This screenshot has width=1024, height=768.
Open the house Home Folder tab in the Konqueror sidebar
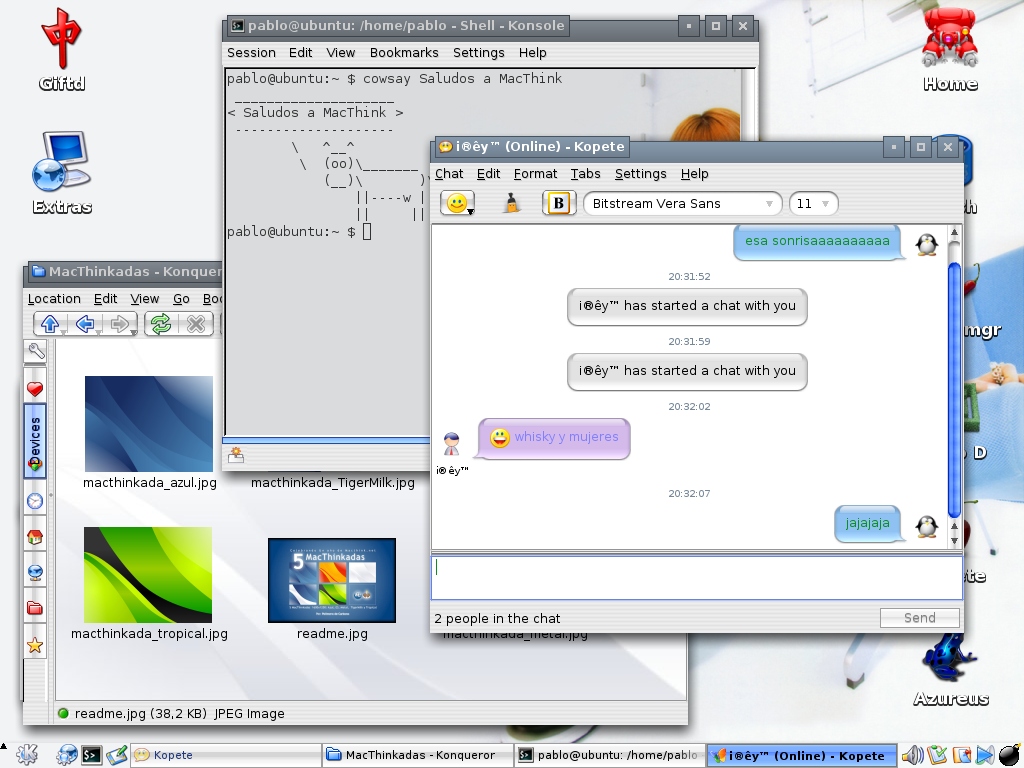click(x=35, y=537)
